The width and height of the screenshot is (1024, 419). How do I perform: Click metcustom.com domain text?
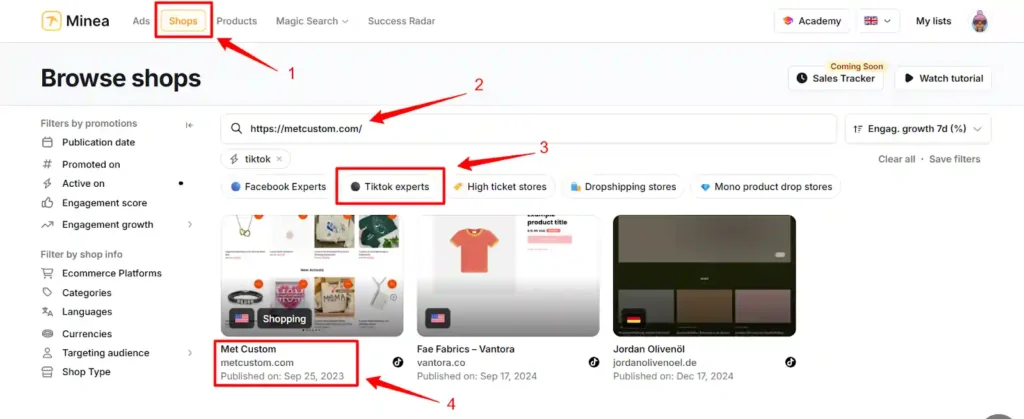point(257,363)
